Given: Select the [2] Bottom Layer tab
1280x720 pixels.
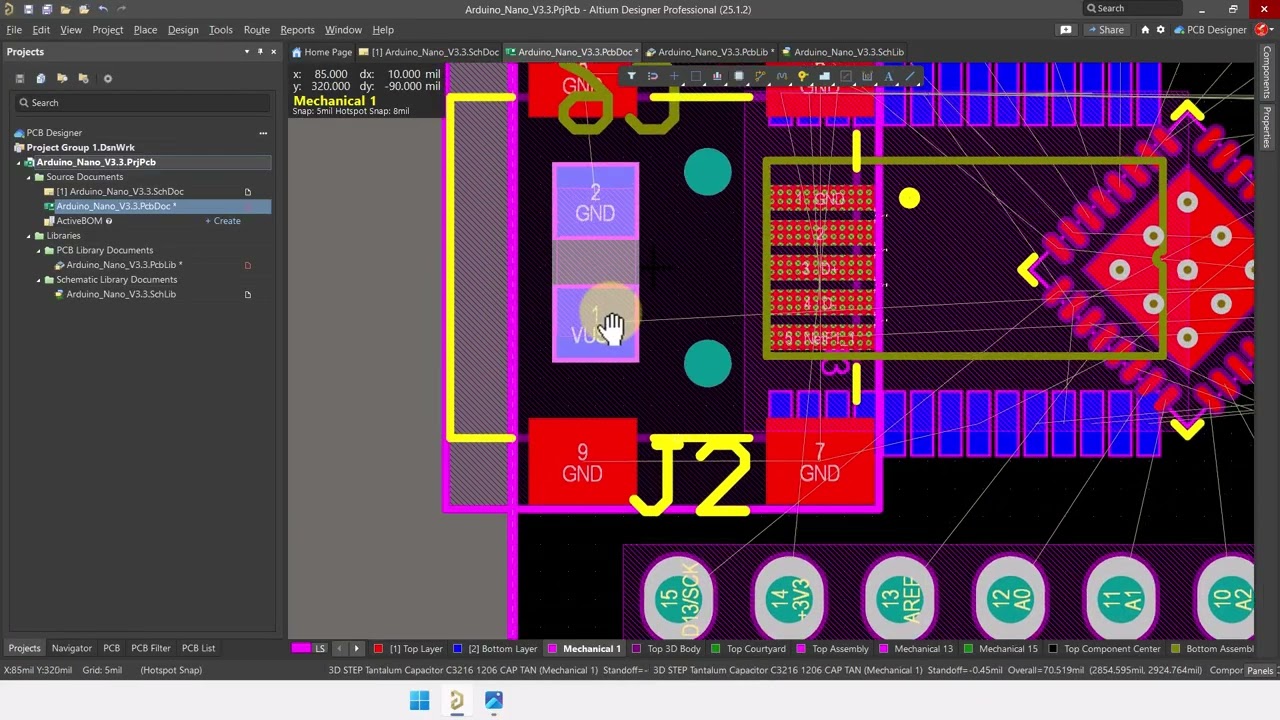Looking at the screenshot, I should 494,649.
